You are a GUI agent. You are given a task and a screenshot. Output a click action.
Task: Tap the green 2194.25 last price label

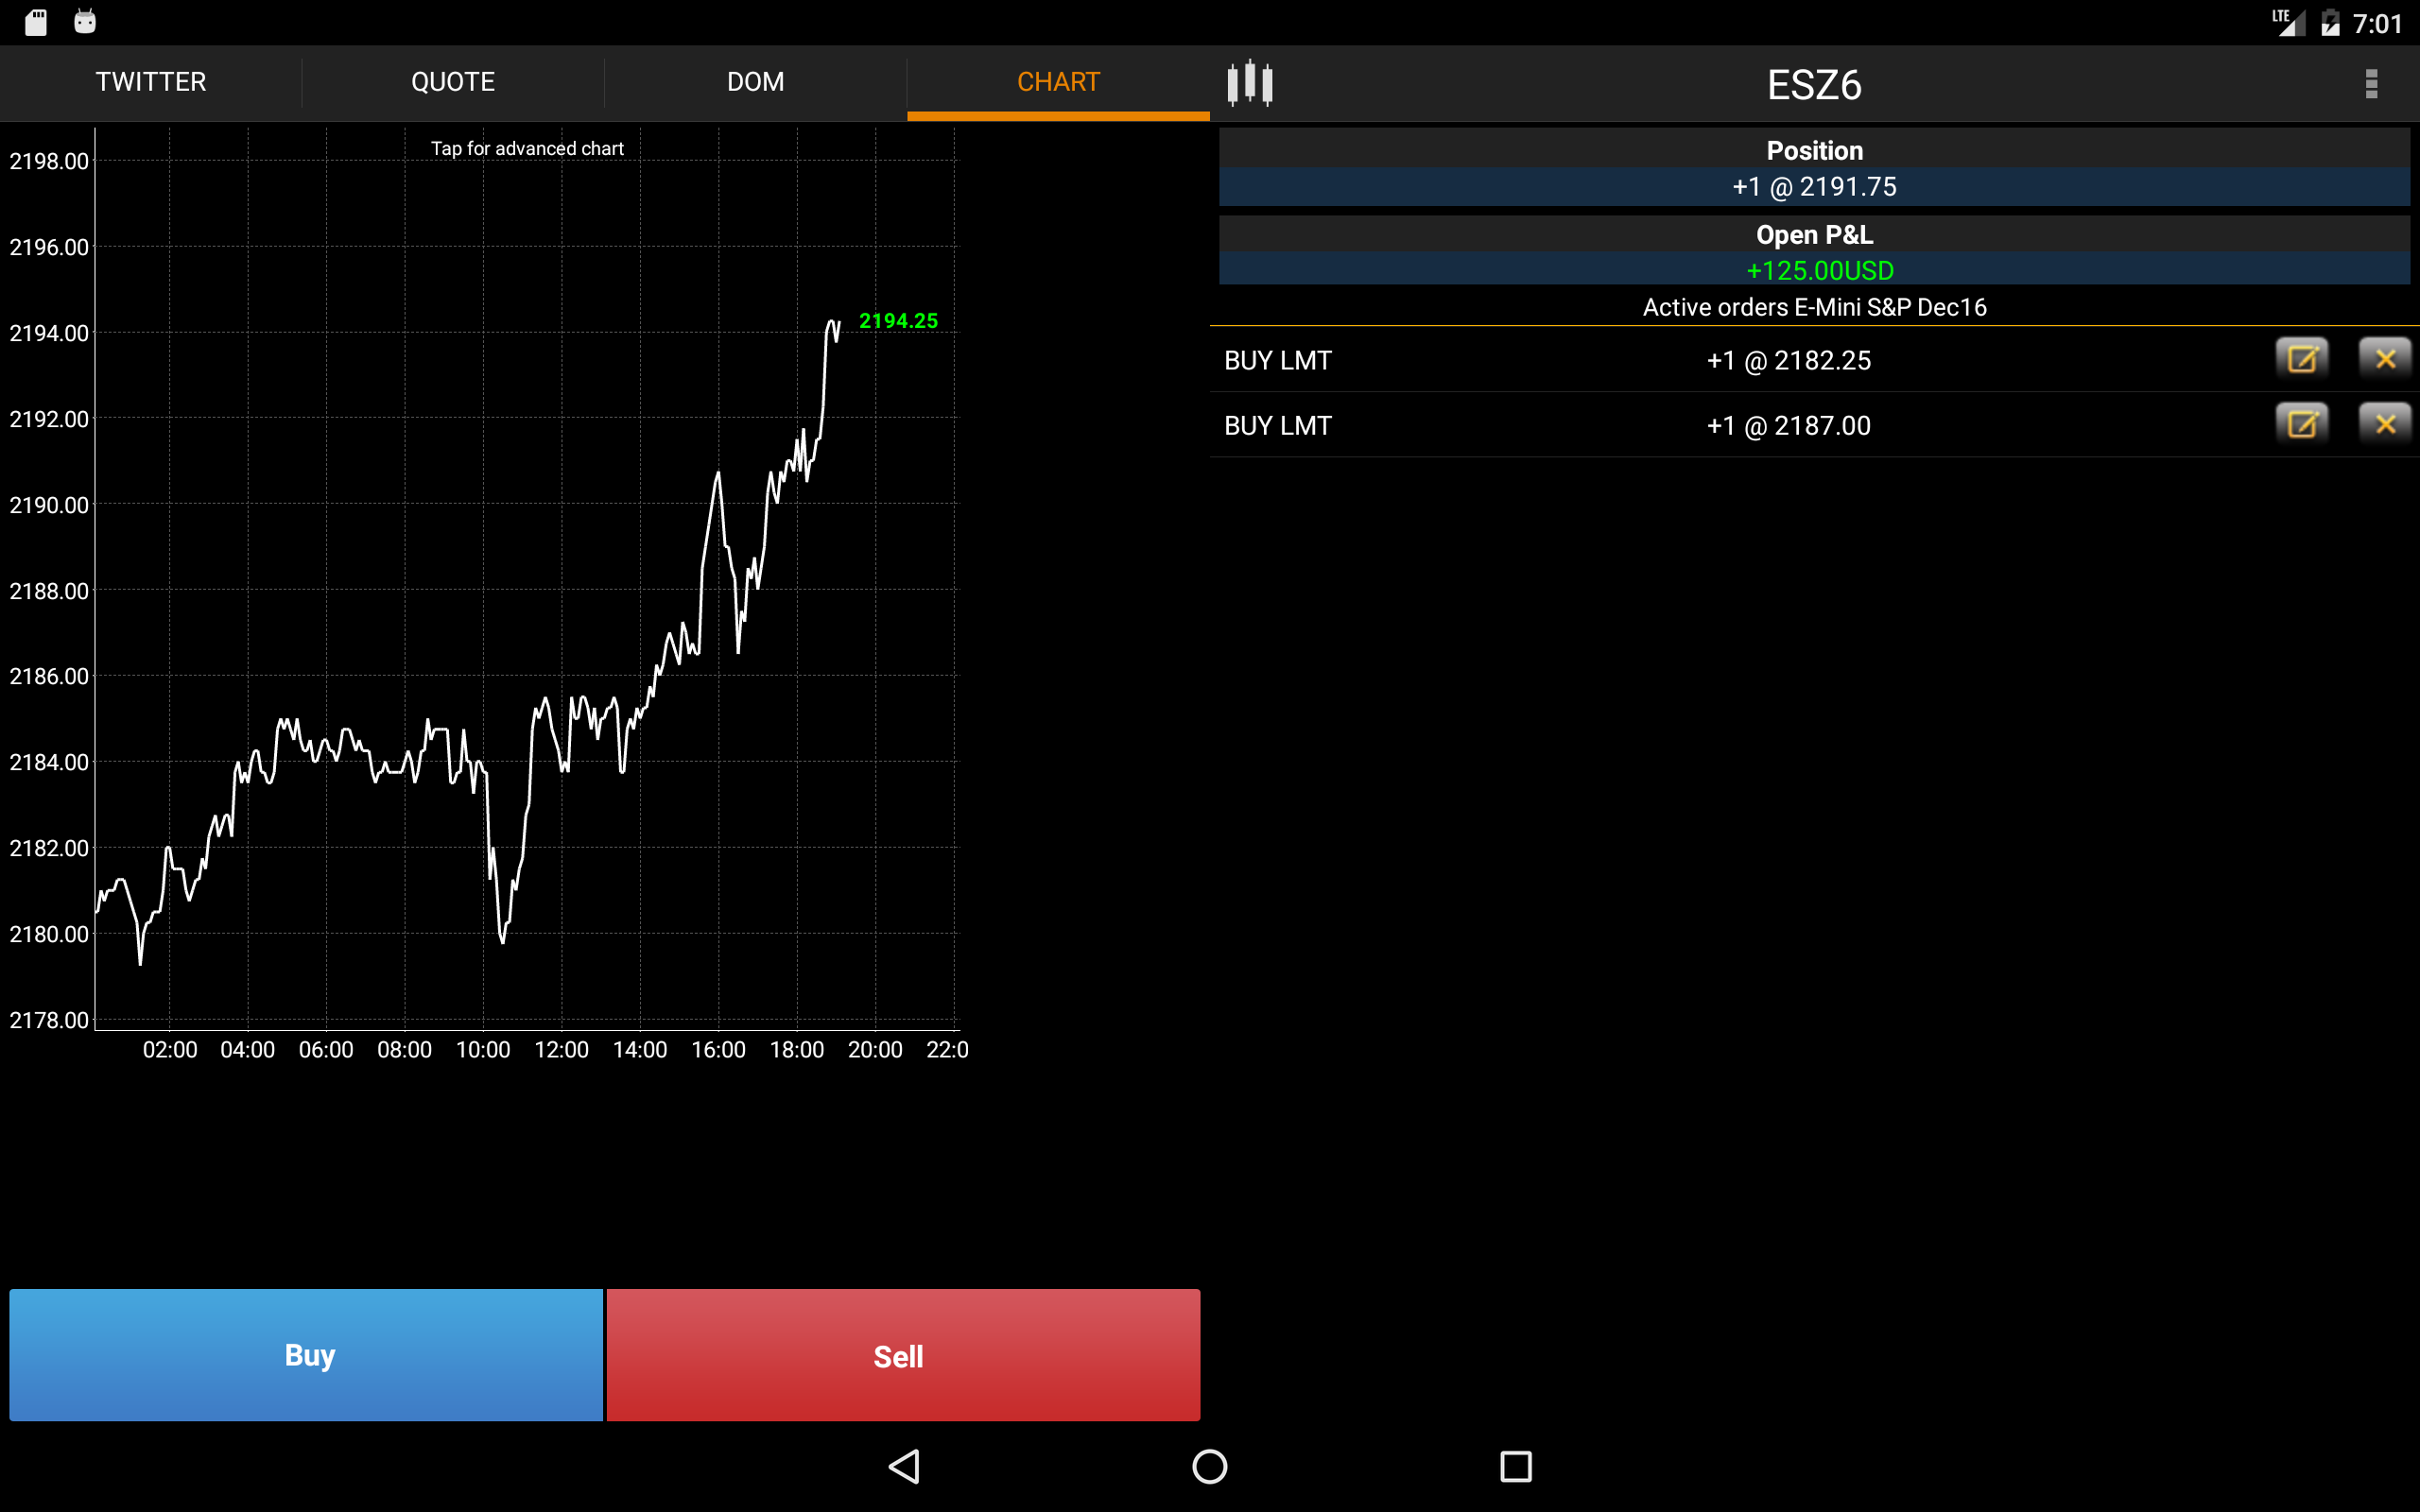click(x=898, y=321)
